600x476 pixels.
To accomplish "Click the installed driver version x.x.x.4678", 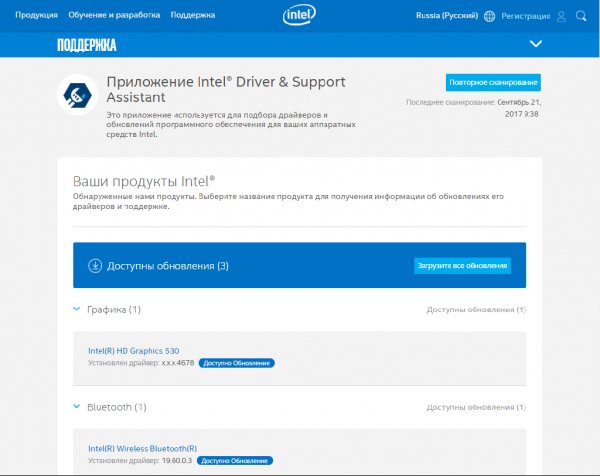I will [x=178, y=363].
